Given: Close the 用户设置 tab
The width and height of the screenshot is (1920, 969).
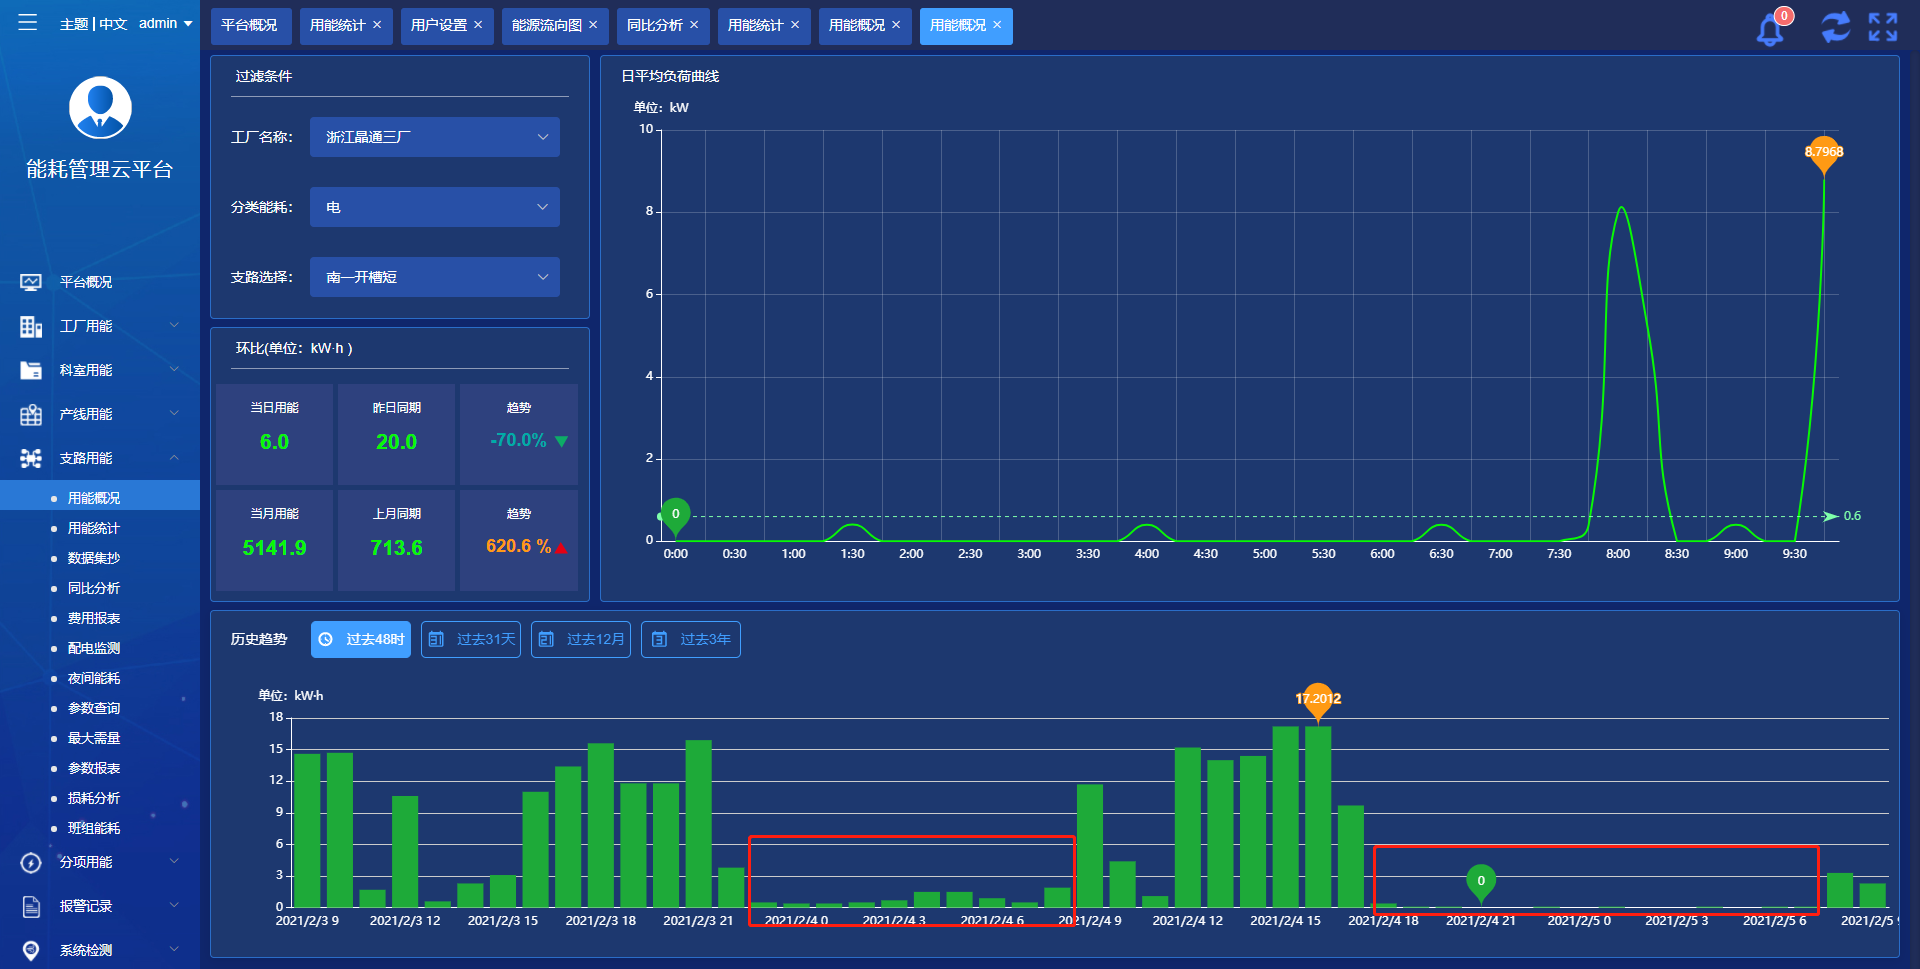Looking at the screenshot, I should tap(478, 25).
